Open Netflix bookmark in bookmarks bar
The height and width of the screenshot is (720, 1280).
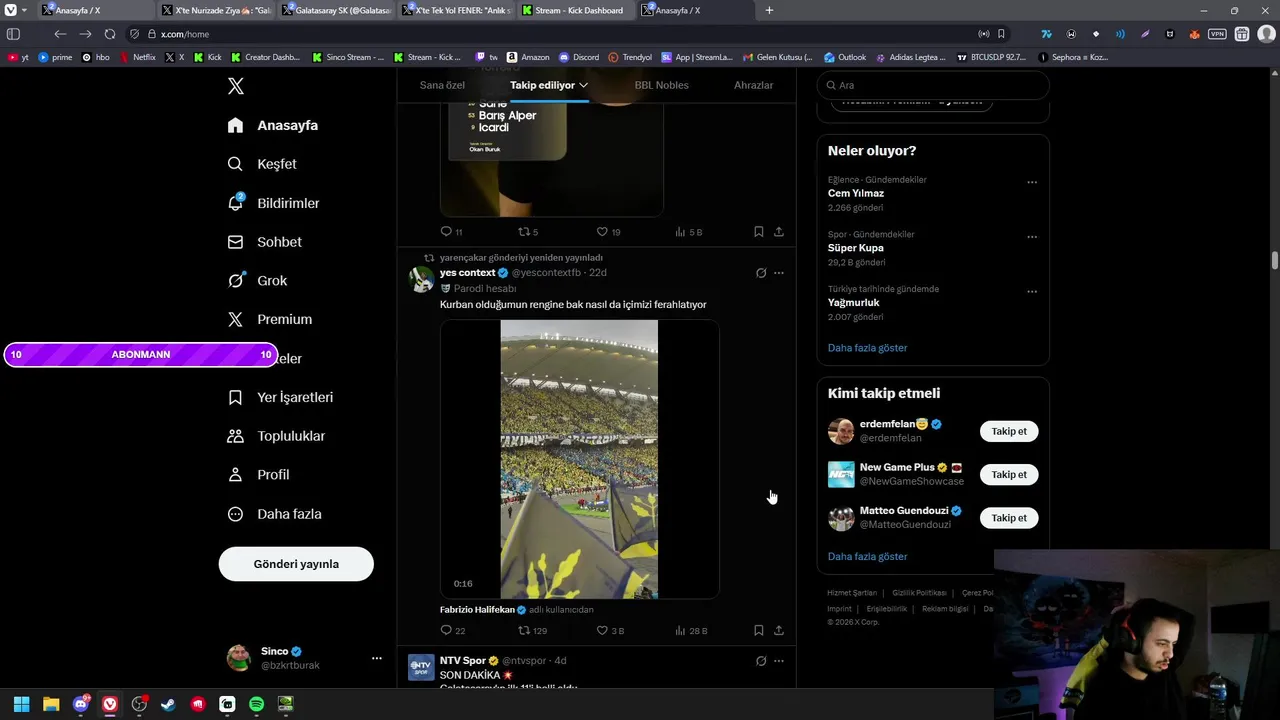pos(138,57)
